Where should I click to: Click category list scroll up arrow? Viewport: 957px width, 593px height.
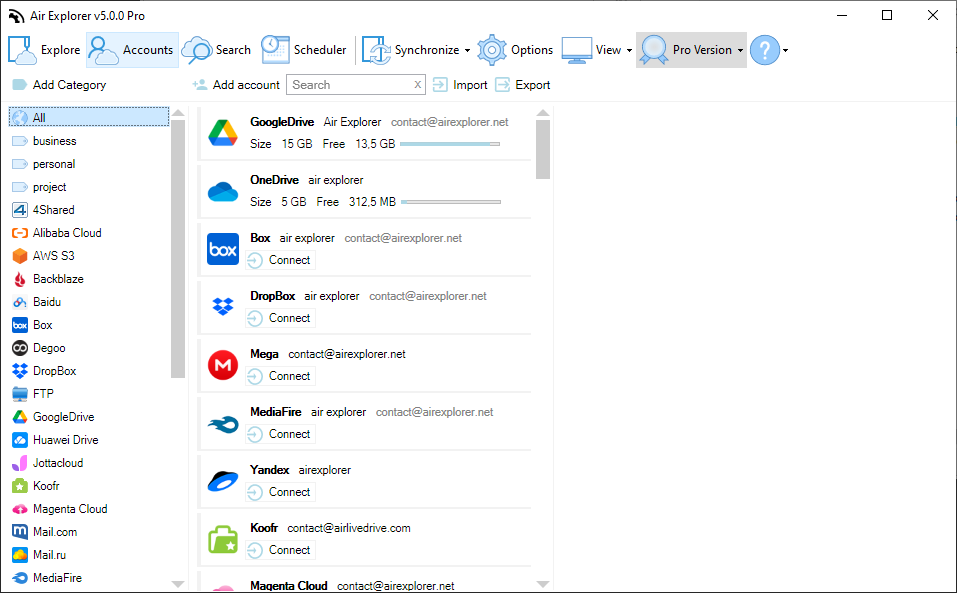(178, 113)
